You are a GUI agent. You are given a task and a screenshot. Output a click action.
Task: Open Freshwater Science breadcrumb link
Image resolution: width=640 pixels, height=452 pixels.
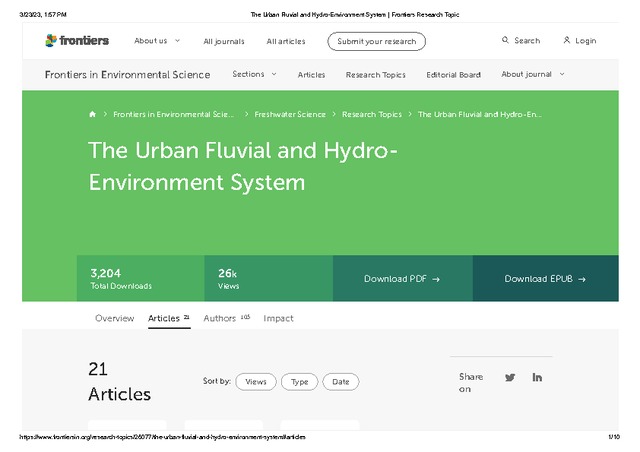290,115
